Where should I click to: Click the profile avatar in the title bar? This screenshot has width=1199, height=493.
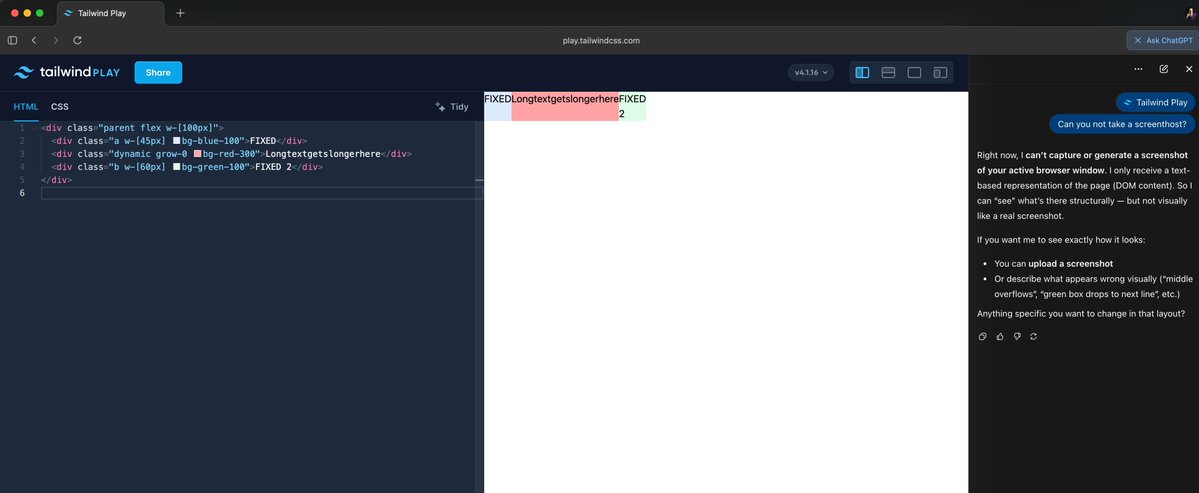(x=1191, y=13)
